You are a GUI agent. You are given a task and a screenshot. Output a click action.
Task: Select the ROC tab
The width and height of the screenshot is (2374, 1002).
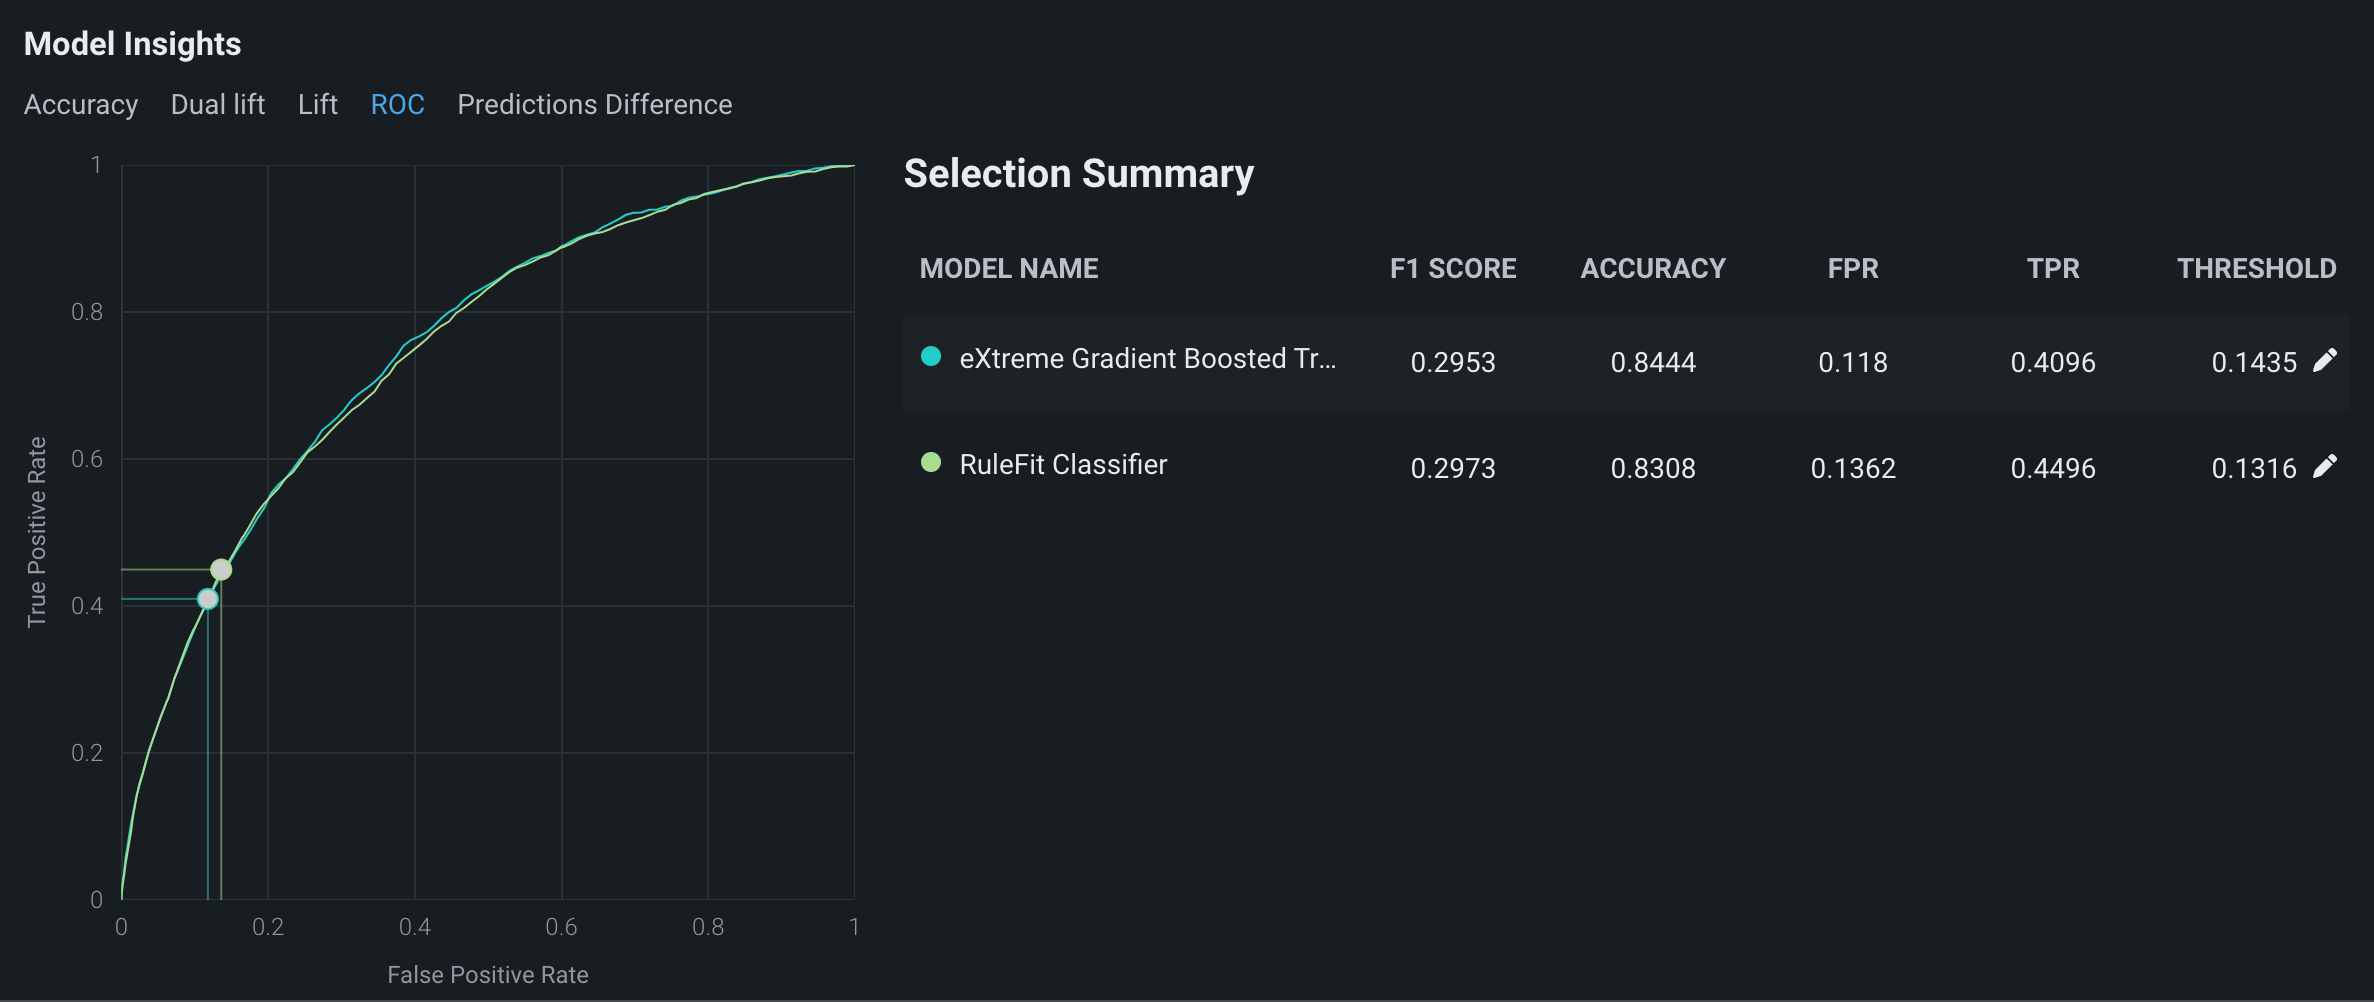(397, 105)
